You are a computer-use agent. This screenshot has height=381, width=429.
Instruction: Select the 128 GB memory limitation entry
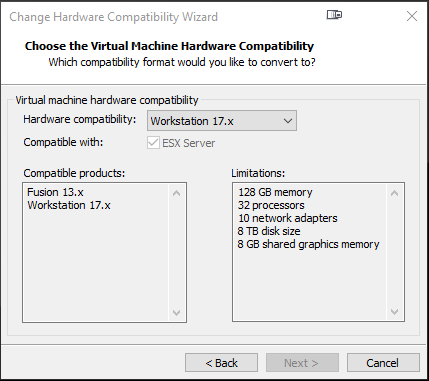point(275,192)
